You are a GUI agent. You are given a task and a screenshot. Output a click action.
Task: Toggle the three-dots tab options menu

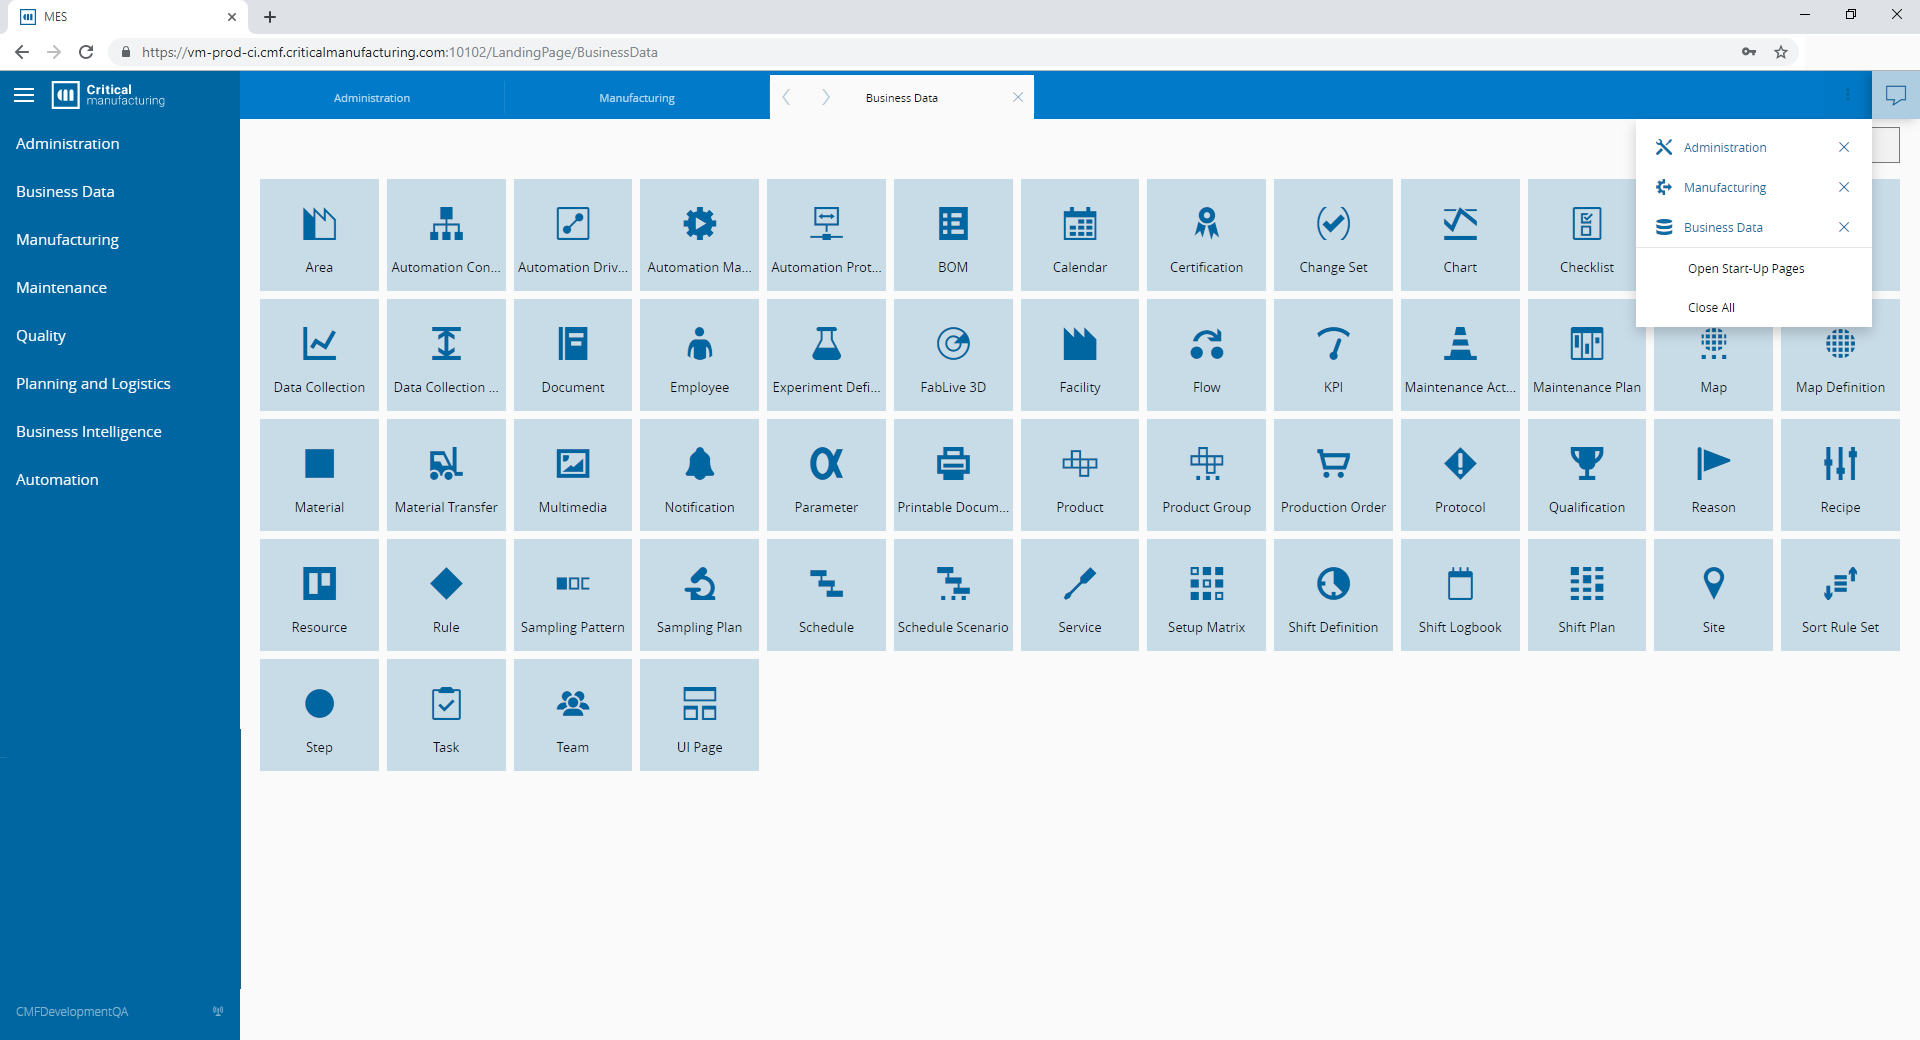click(x=1847, y=95)
